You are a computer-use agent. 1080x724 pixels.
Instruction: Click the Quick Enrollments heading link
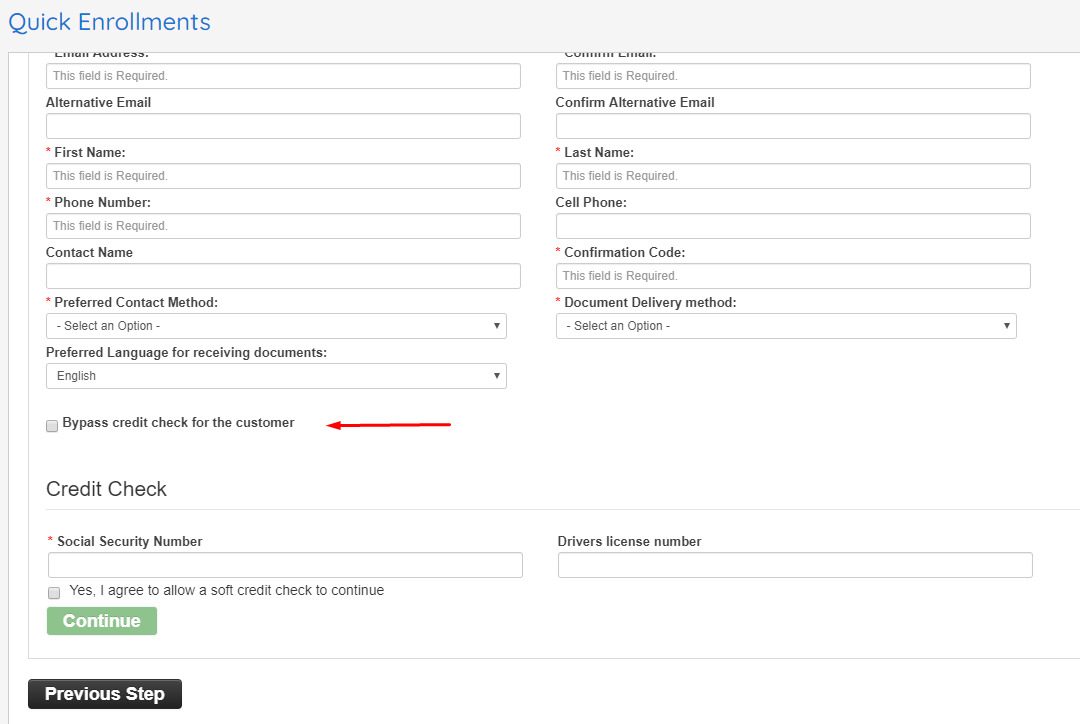point(110,22)
